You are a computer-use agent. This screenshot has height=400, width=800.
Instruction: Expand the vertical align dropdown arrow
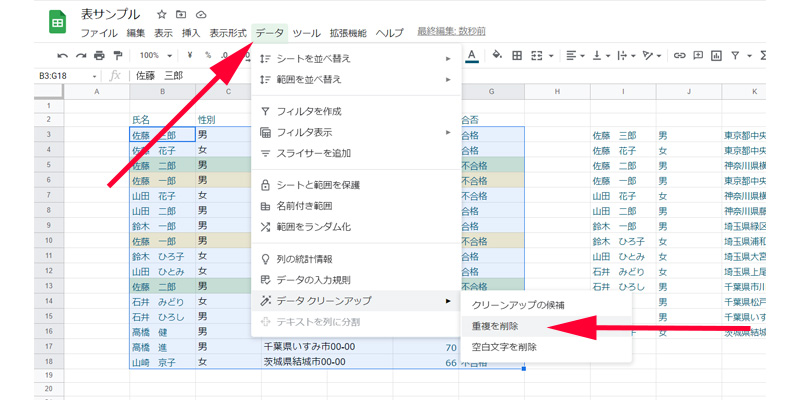click(x=609, y=56)
